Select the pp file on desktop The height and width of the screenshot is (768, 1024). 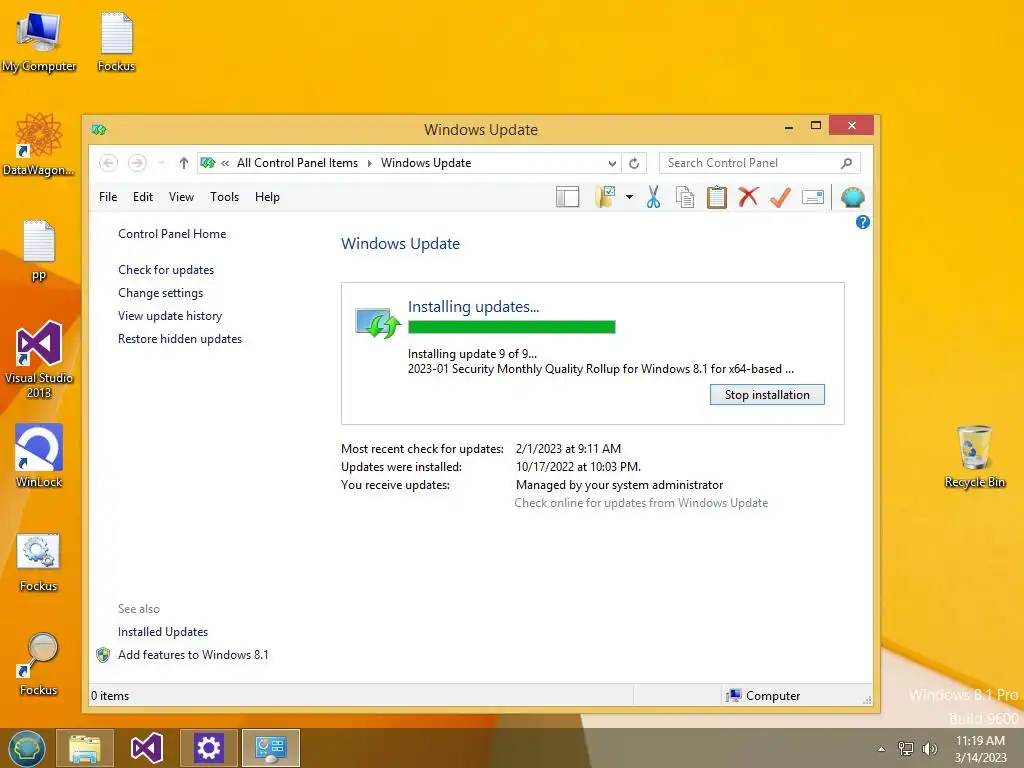tap(39, 250)
